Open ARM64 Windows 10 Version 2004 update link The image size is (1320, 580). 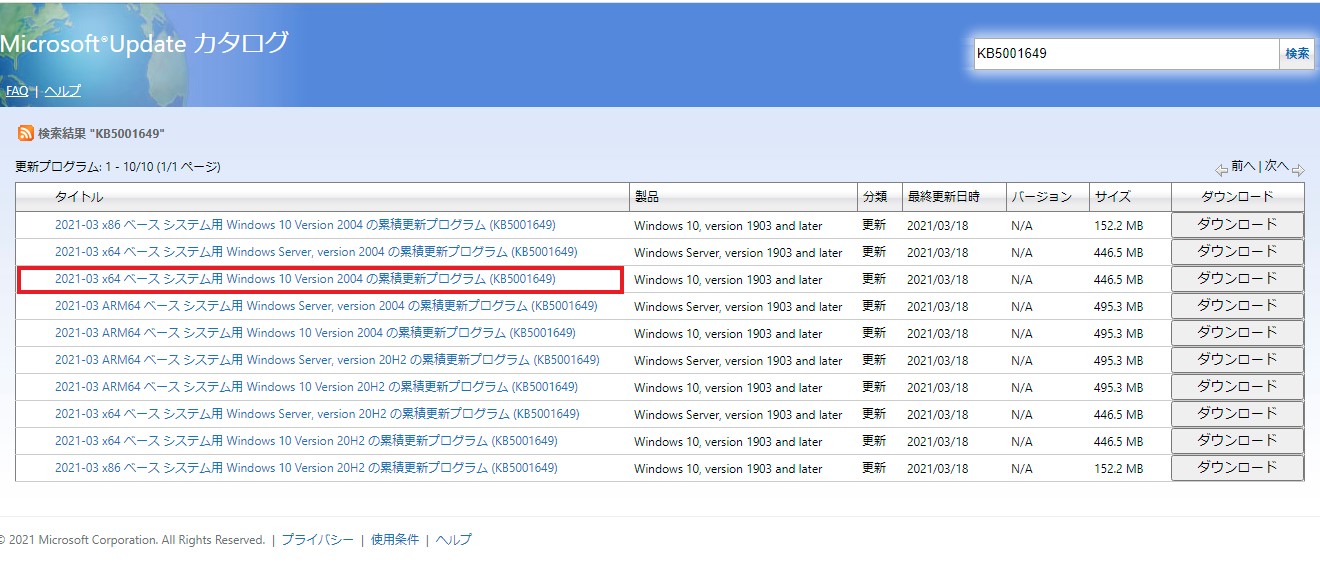[x=315, y=333]
